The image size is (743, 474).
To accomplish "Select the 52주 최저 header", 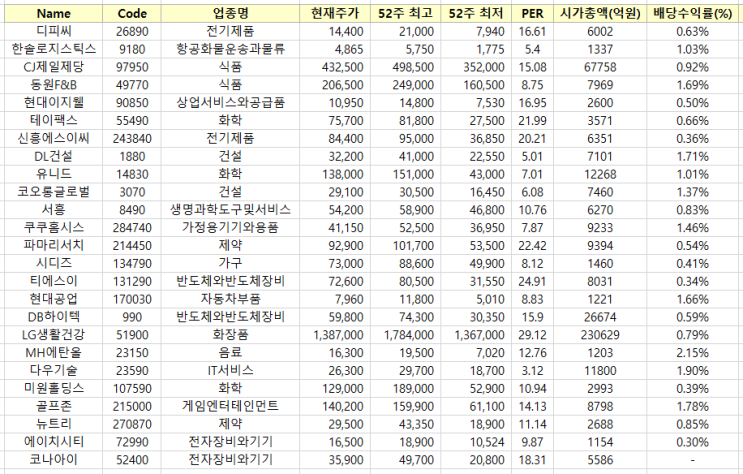I will (x=476, y=14).
